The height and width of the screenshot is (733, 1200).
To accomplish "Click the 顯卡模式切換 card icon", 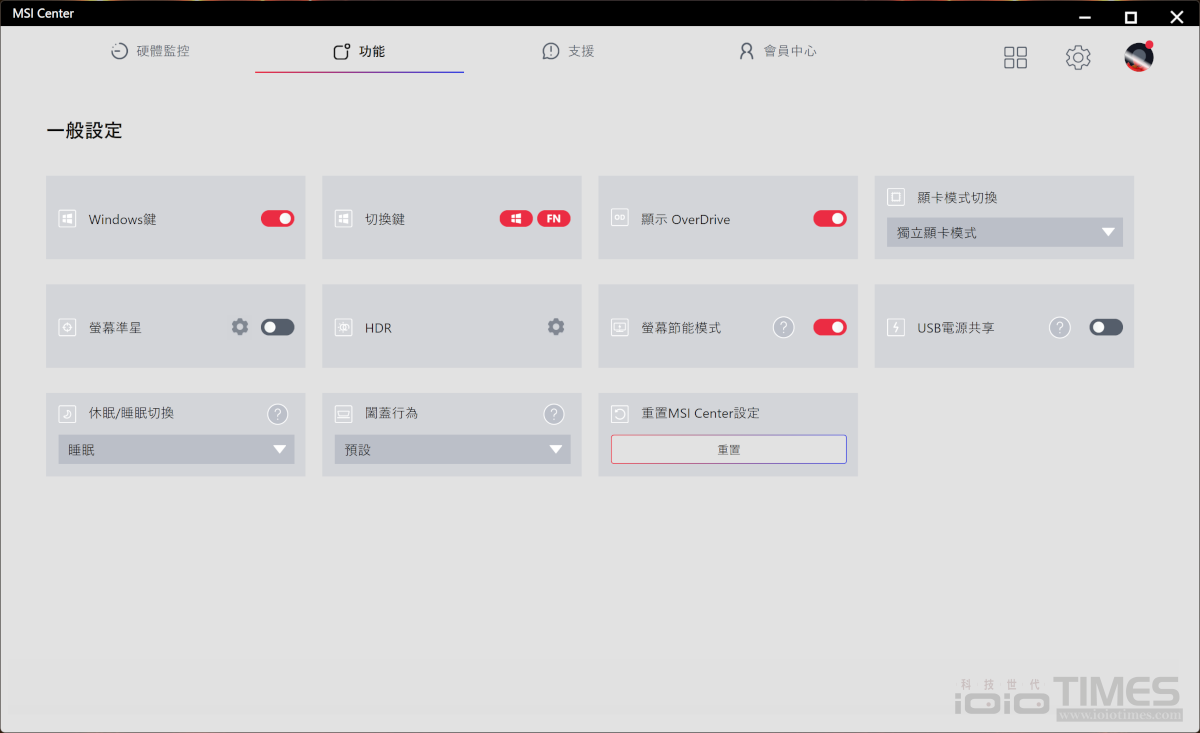I will (x=896, y=197).
